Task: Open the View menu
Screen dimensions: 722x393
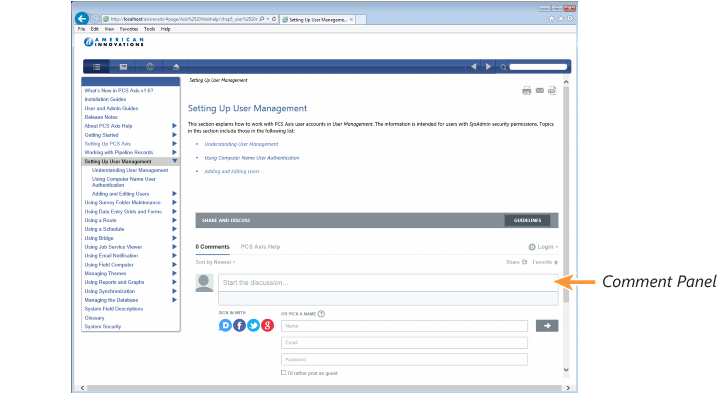Action: tap(109, 29)
